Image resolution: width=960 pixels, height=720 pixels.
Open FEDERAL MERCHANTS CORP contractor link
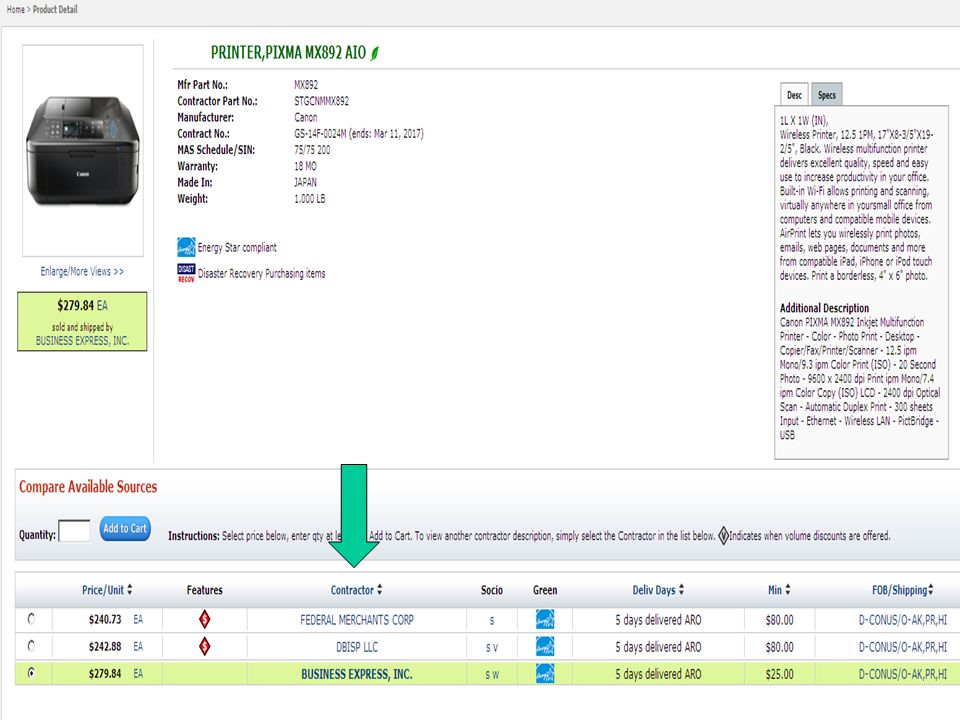click(x=357, y=620)
